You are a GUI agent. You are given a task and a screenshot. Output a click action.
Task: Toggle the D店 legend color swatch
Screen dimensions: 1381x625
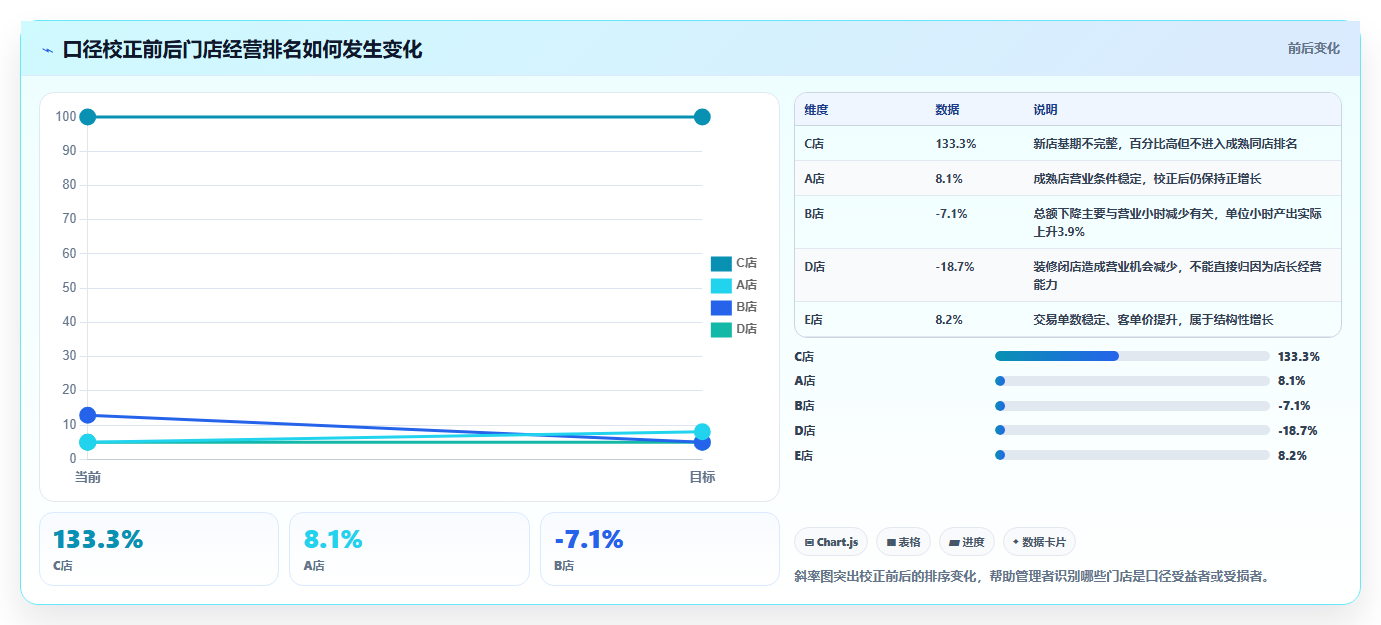point(721,330)
